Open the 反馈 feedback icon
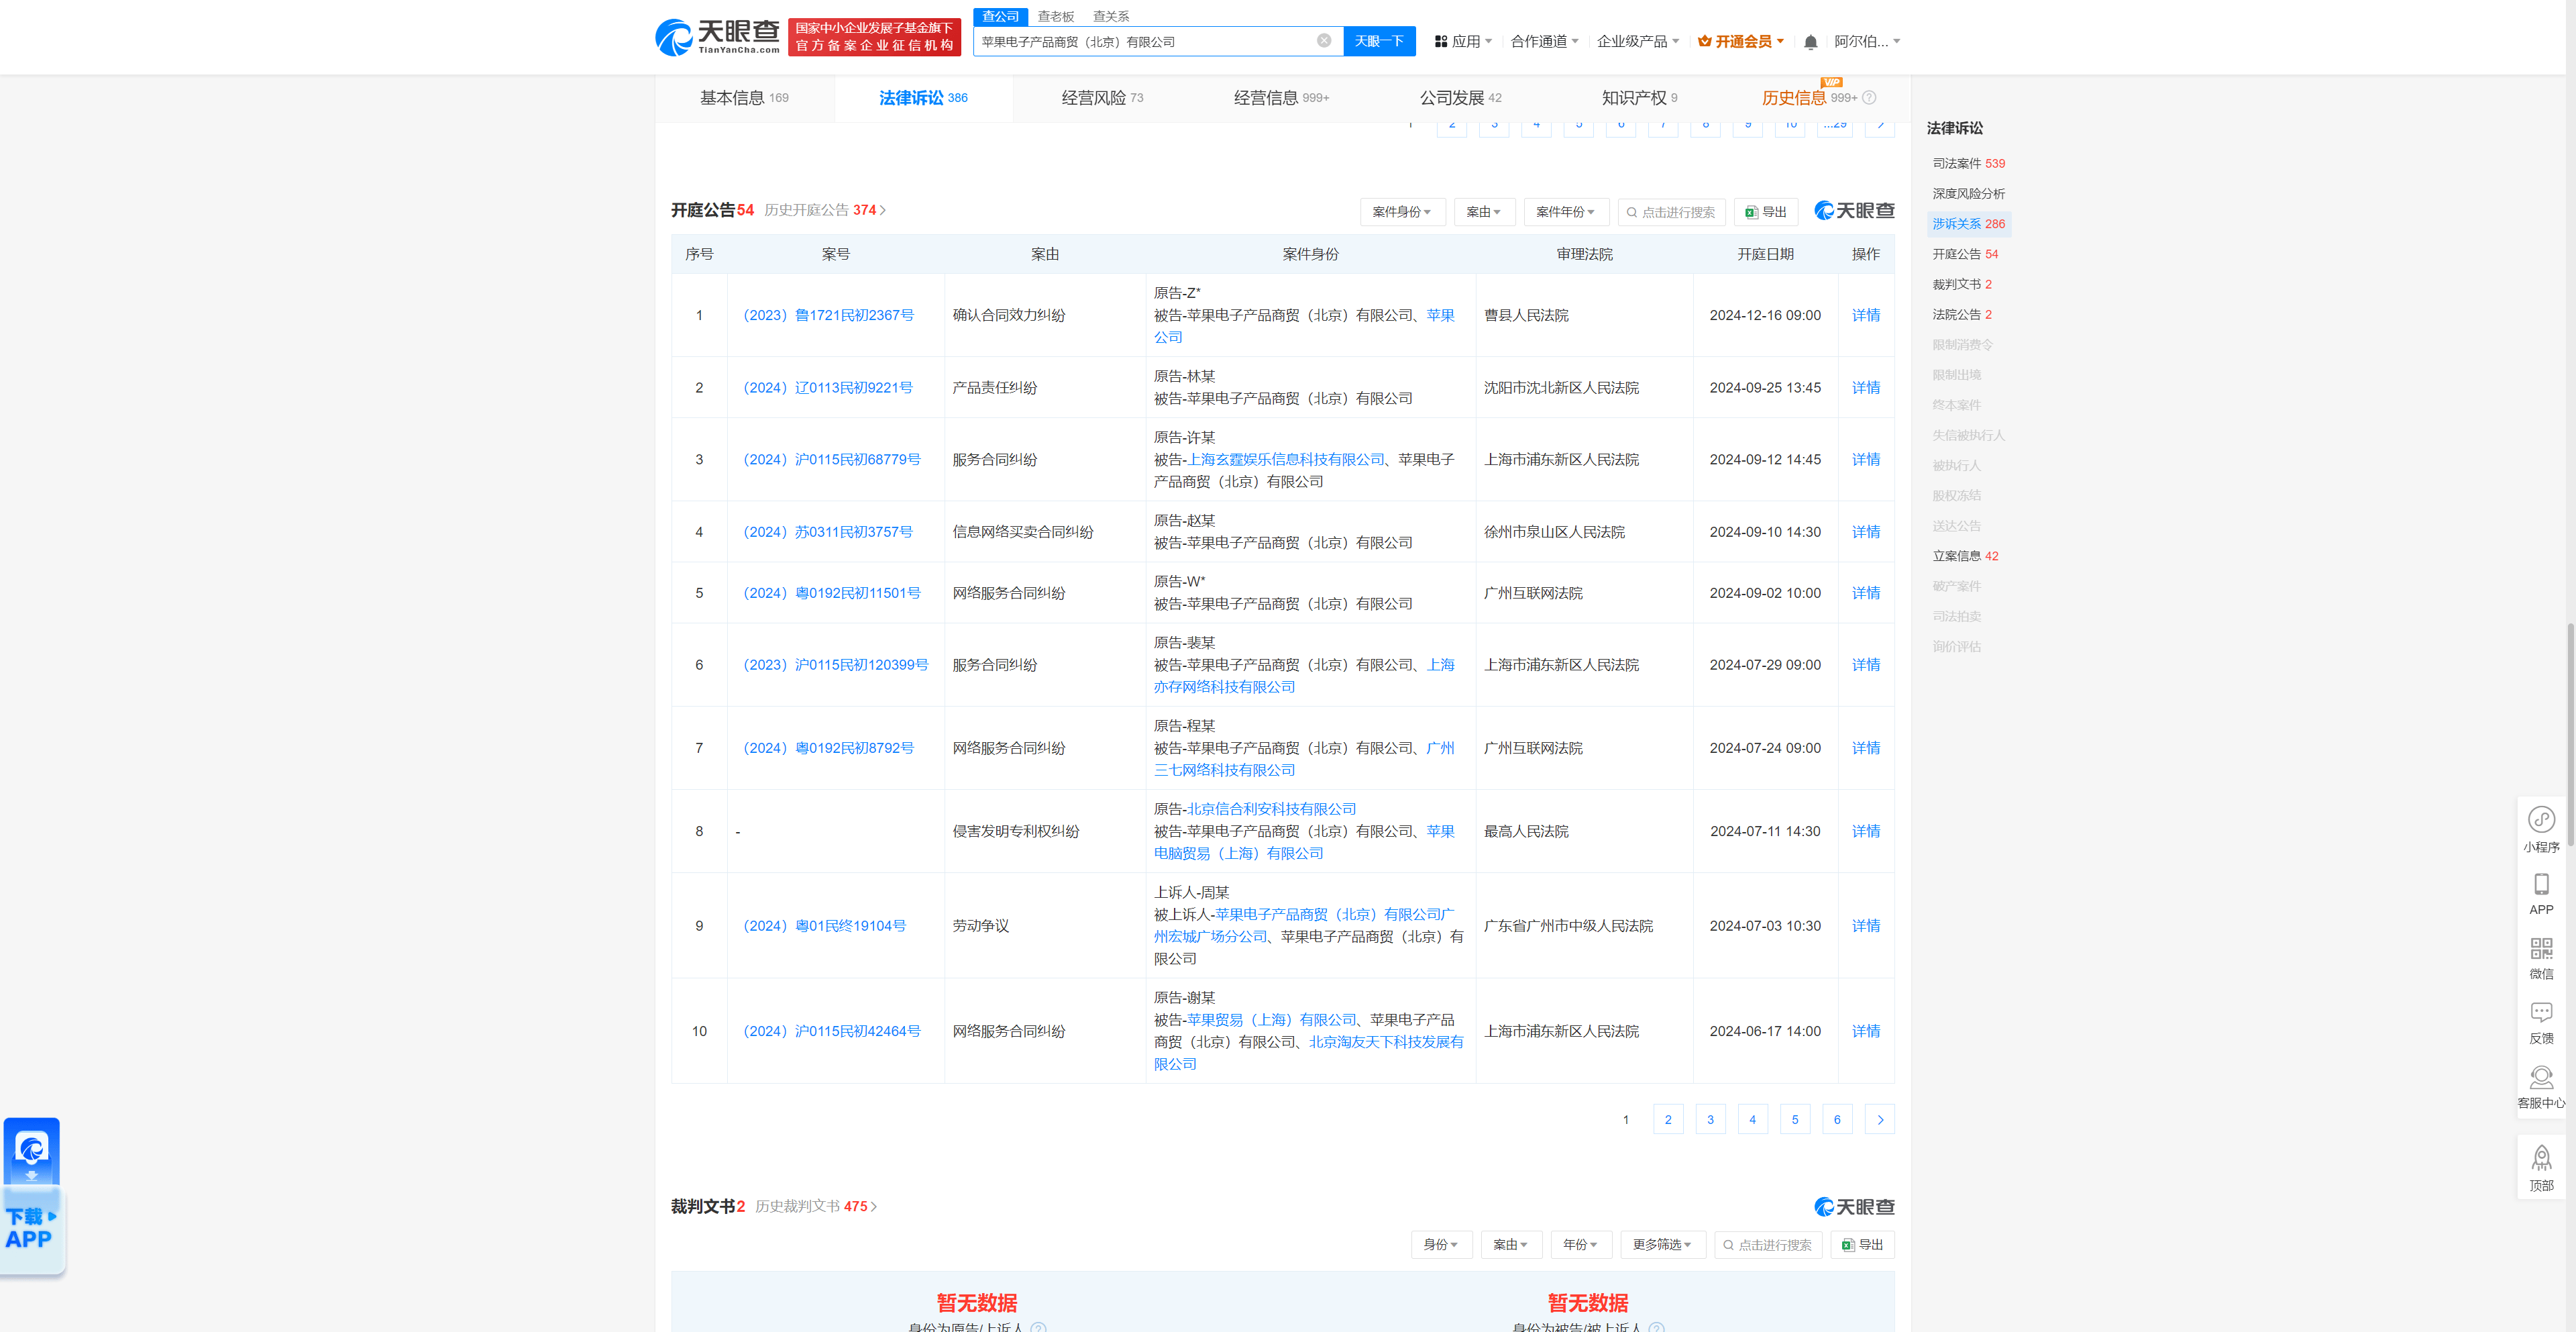This screenshot has width=2576, height=1332. 2541,1023
